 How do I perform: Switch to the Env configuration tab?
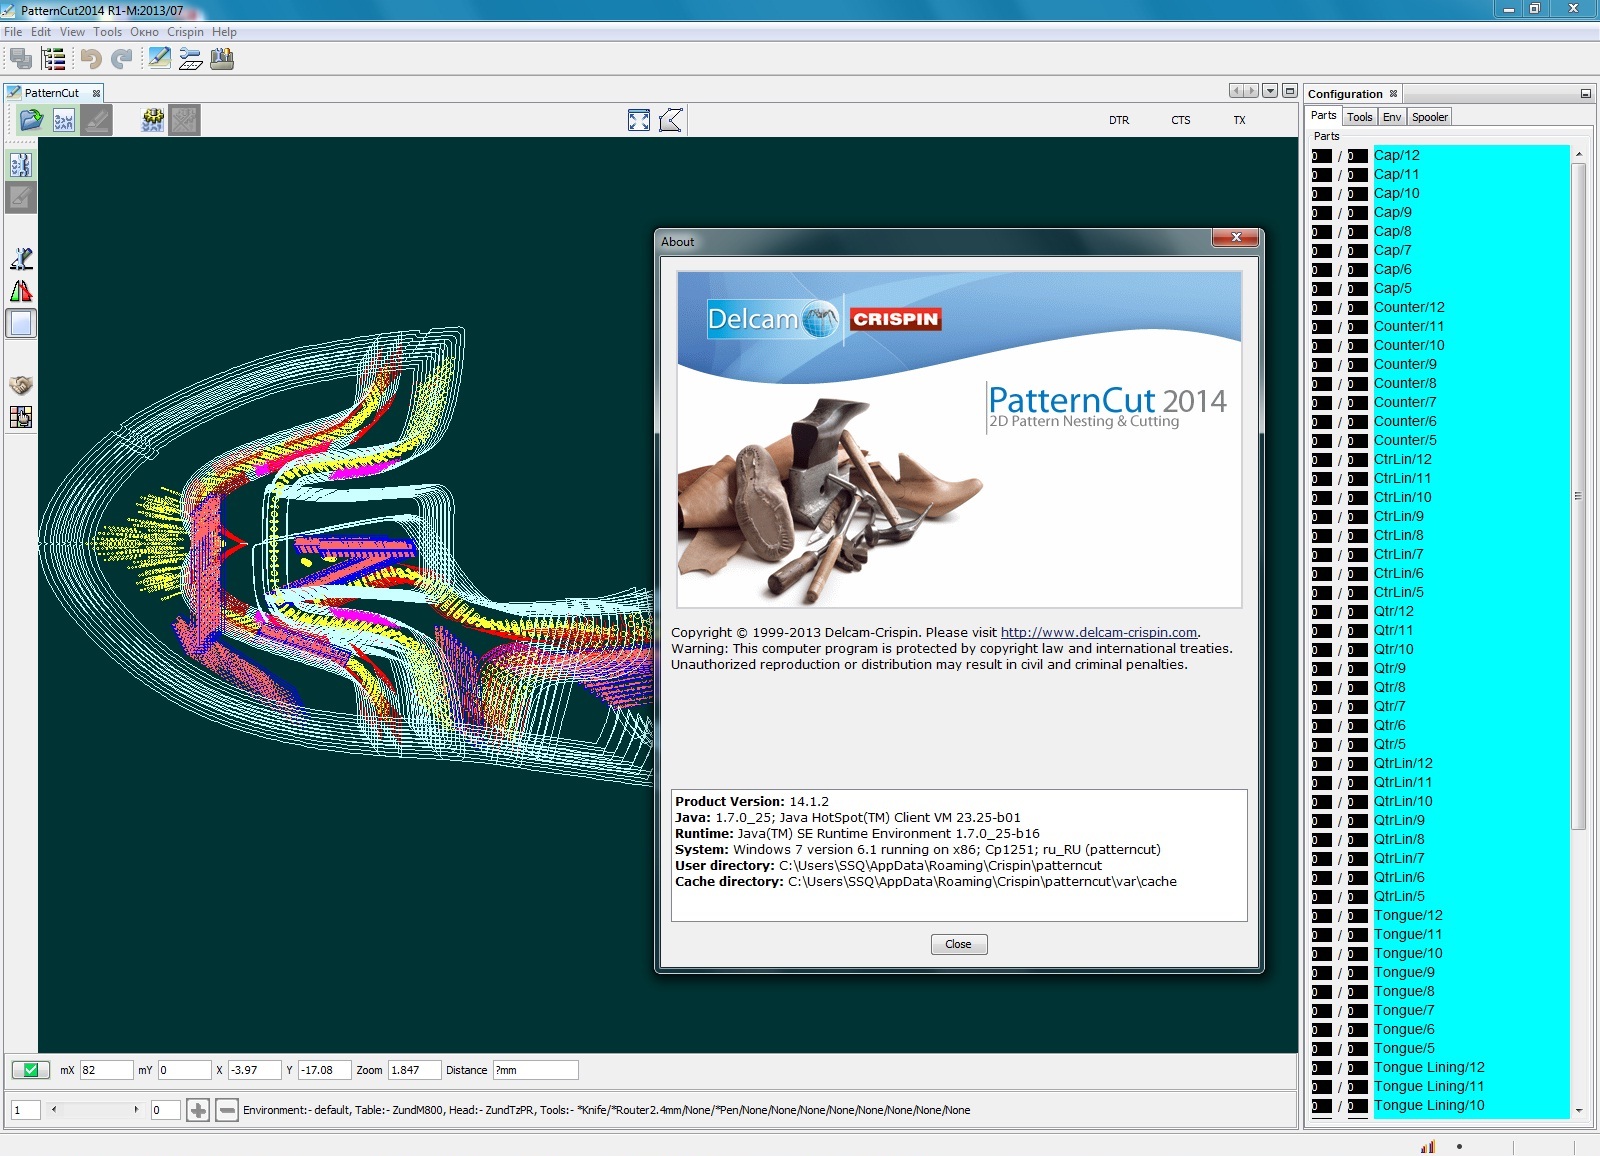point(1392,117)
